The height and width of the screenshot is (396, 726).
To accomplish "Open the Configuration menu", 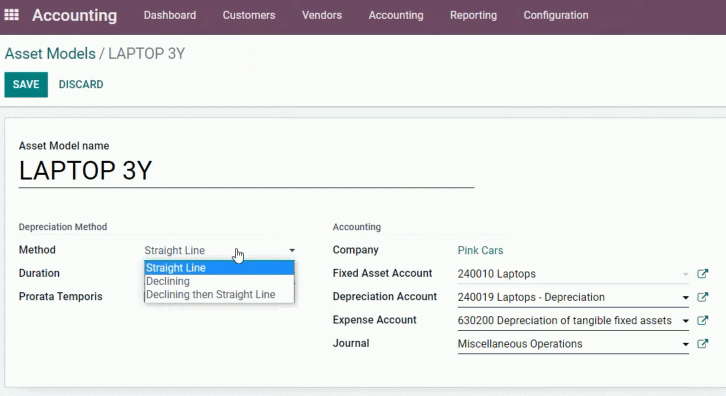I will tap(556, 15).
